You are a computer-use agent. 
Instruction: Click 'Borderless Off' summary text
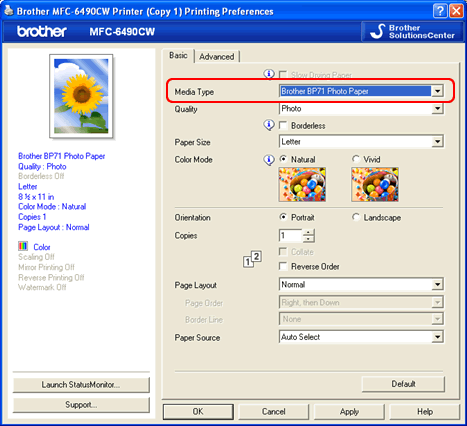pos(41,176)
